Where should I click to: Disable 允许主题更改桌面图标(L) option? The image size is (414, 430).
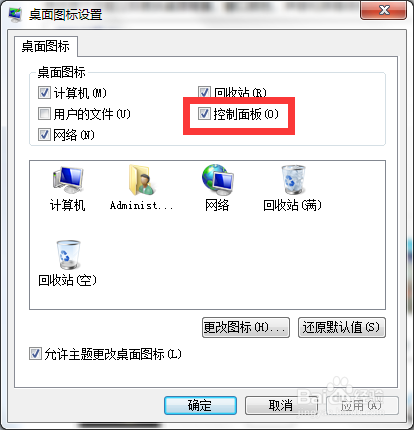(35, 354)
